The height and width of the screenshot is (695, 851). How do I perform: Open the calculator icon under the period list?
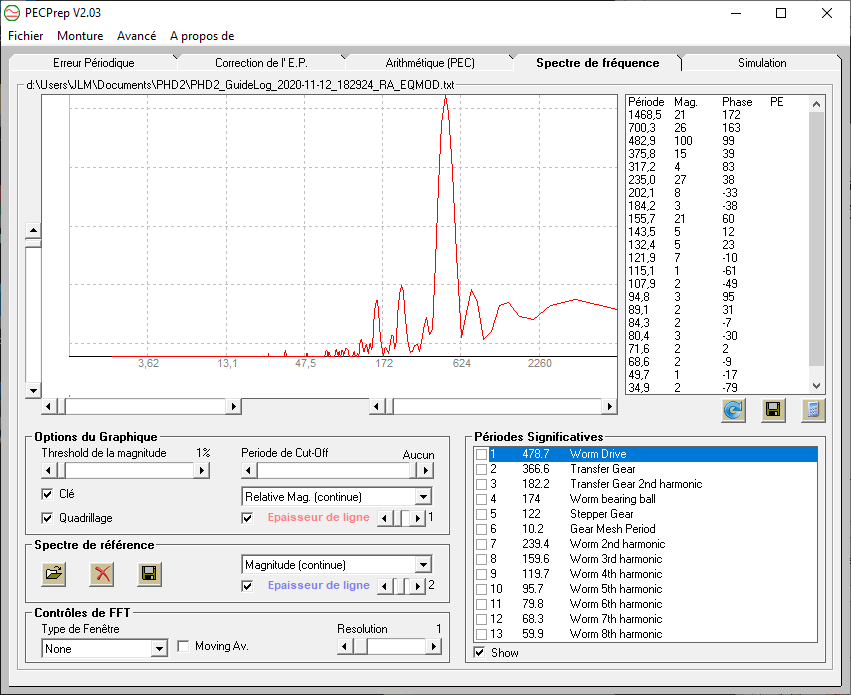pyautogui.click(x=813, y=410)
